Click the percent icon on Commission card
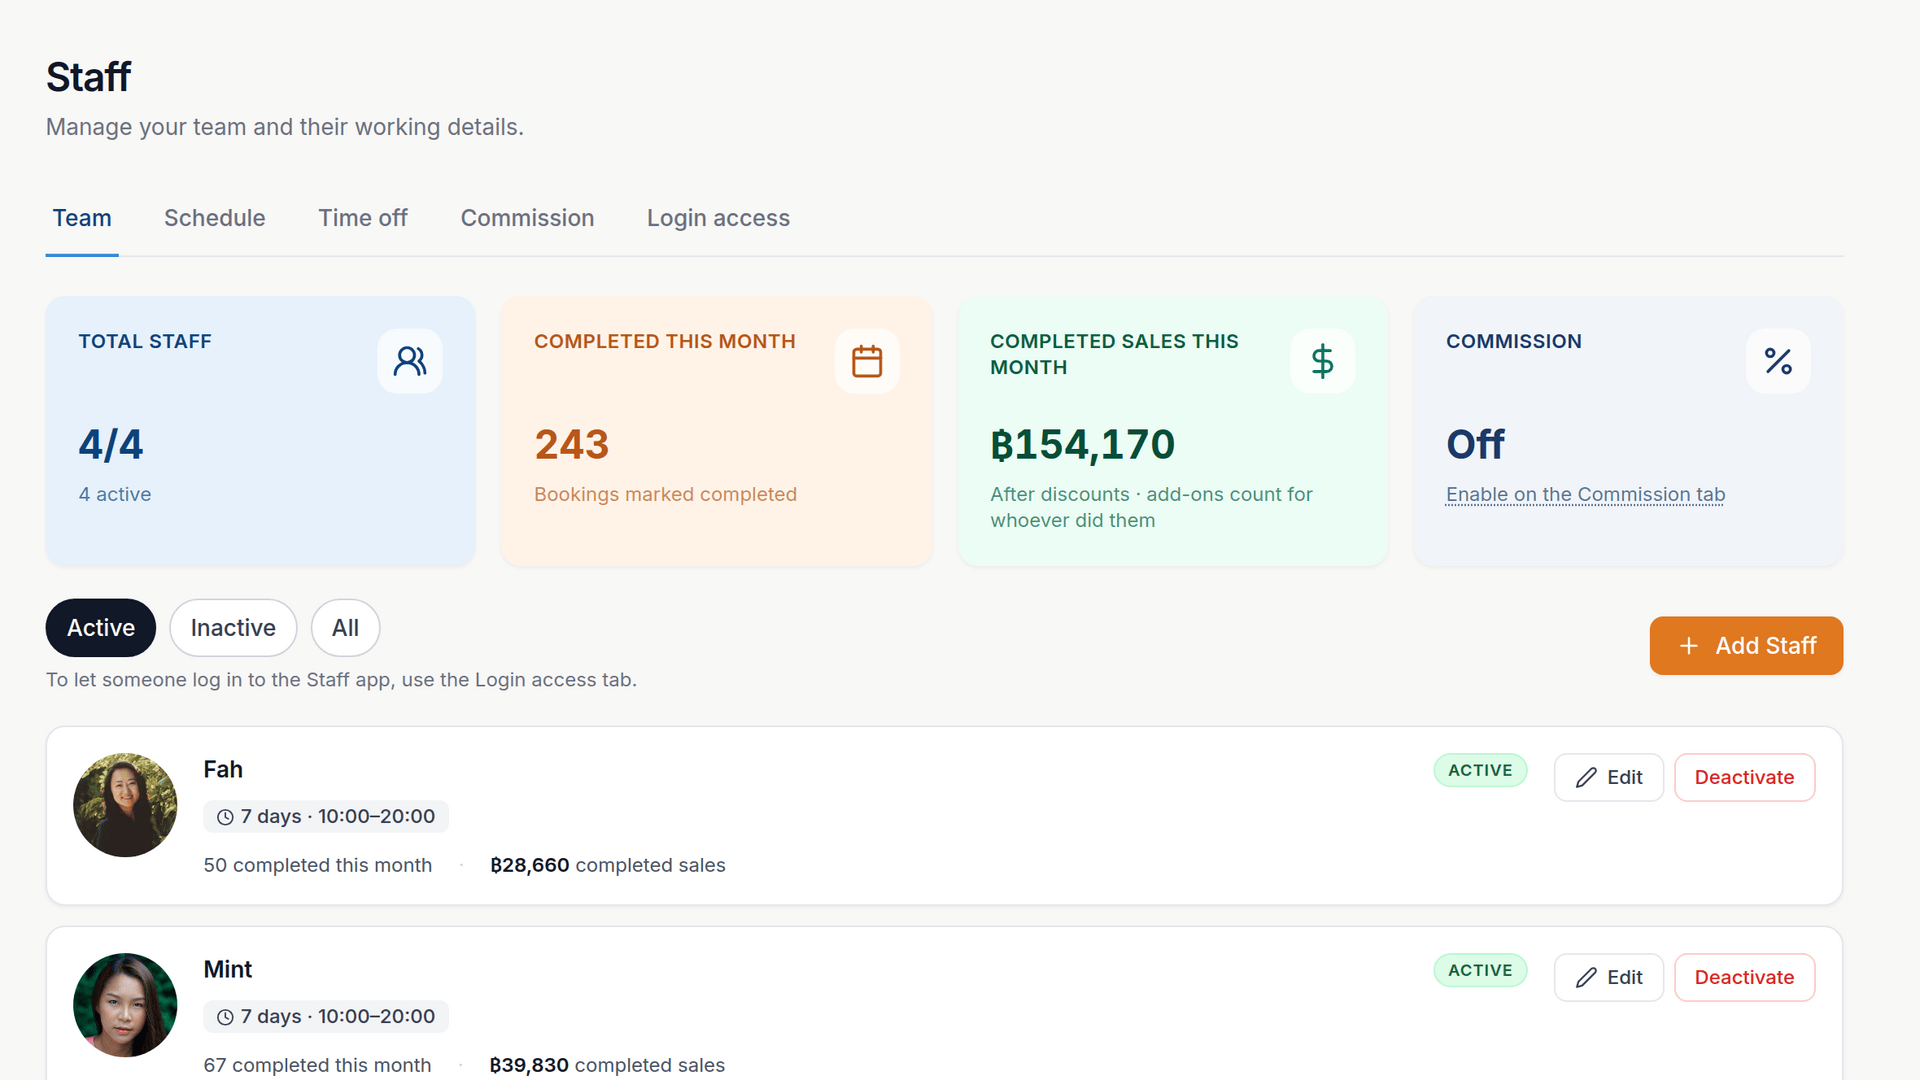Viewport: 1920px width, 1080px height. 1778,361
